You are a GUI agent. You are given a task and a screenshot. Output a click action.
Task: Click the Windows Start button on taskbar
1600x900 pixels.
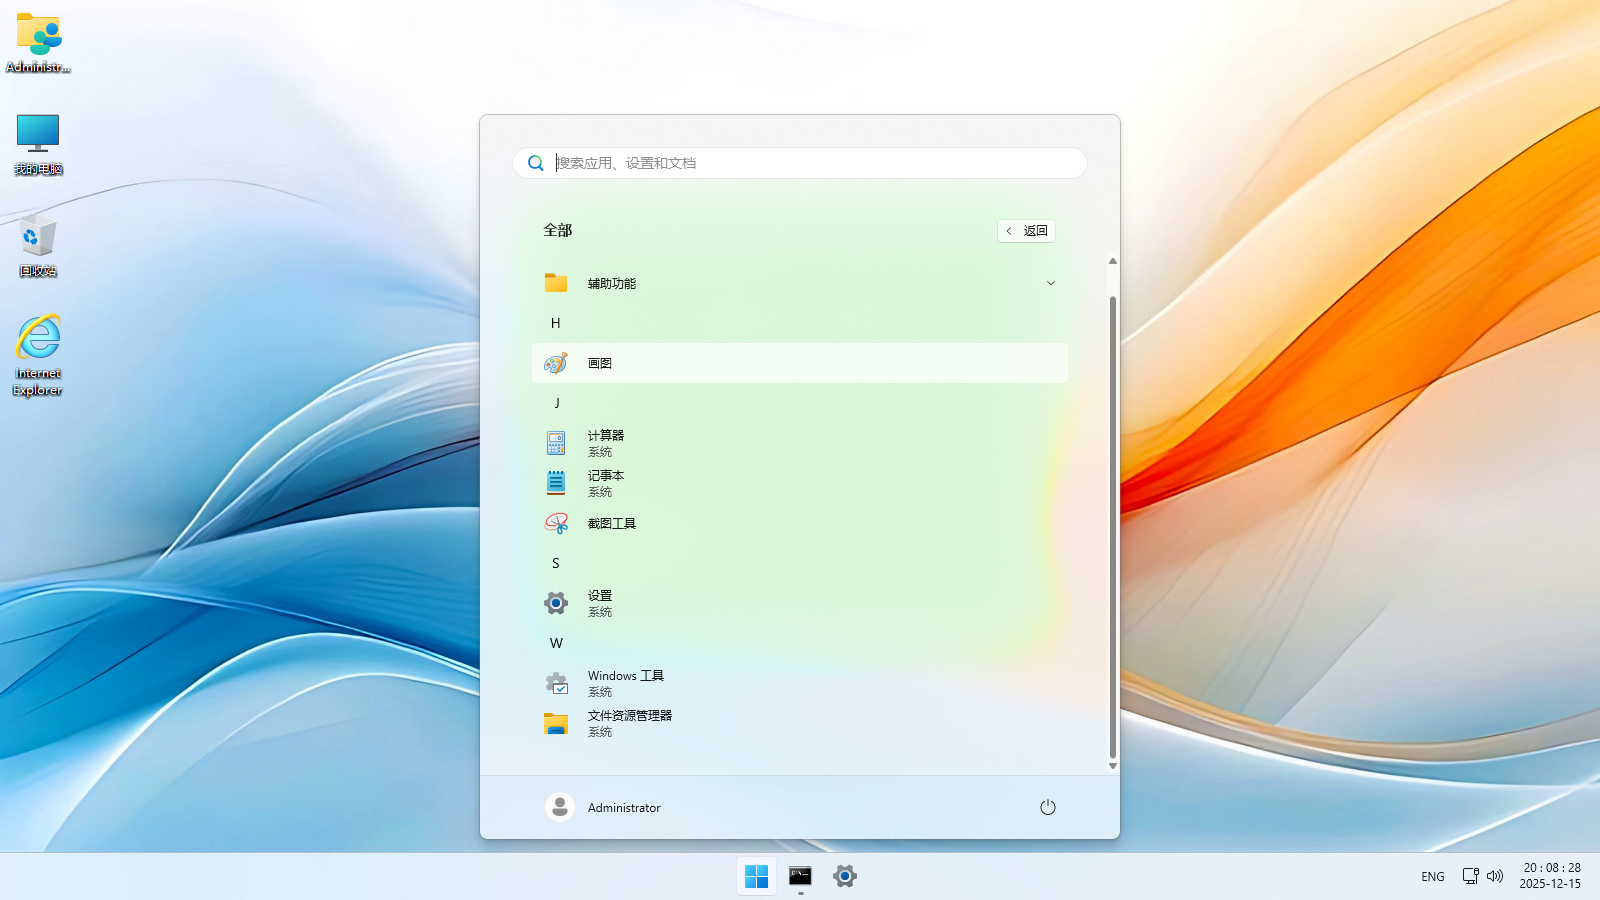click(x=757, y=876)
